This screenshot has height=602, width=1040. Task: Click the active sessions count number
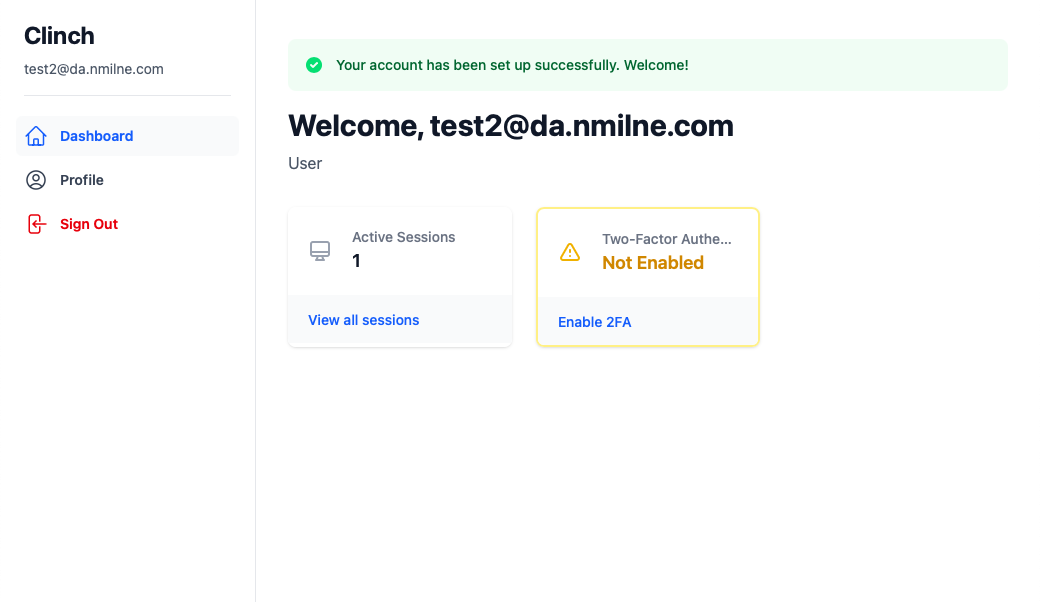(x=357, y=261)
